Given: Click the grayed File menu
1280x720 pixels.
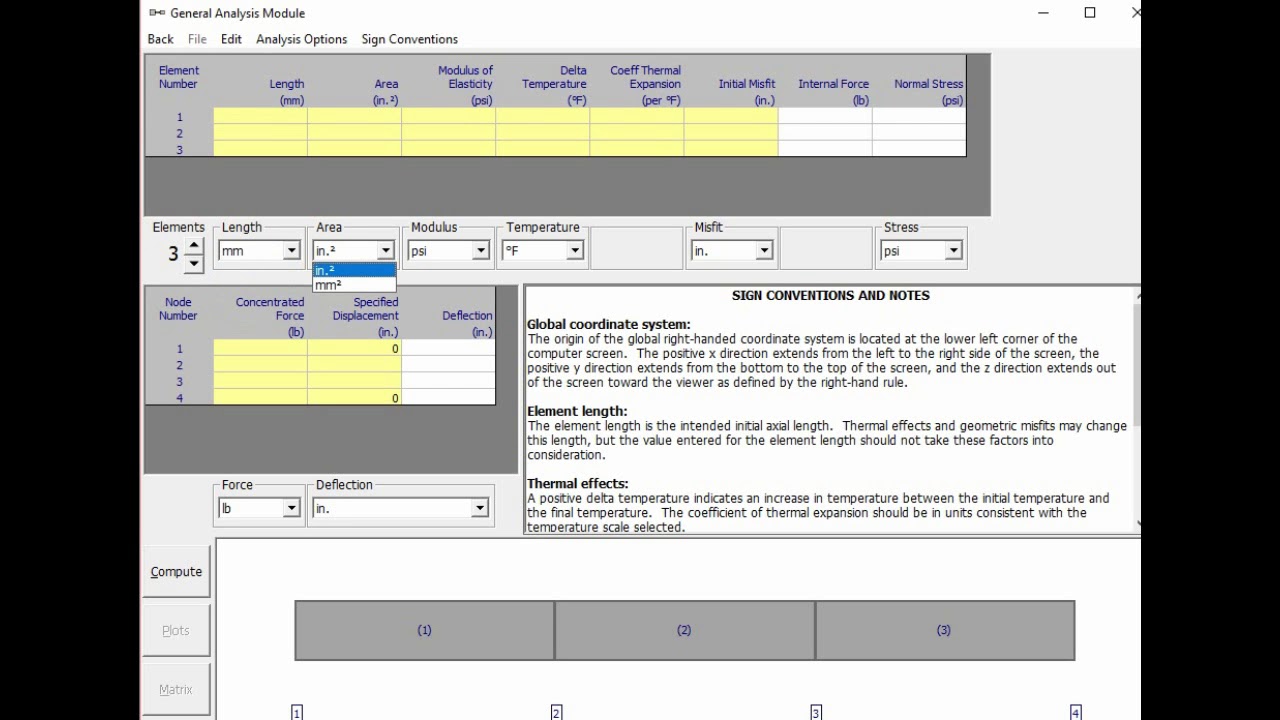Looking at the screenshot, I should pyautogui.click(x=197, y=39).
